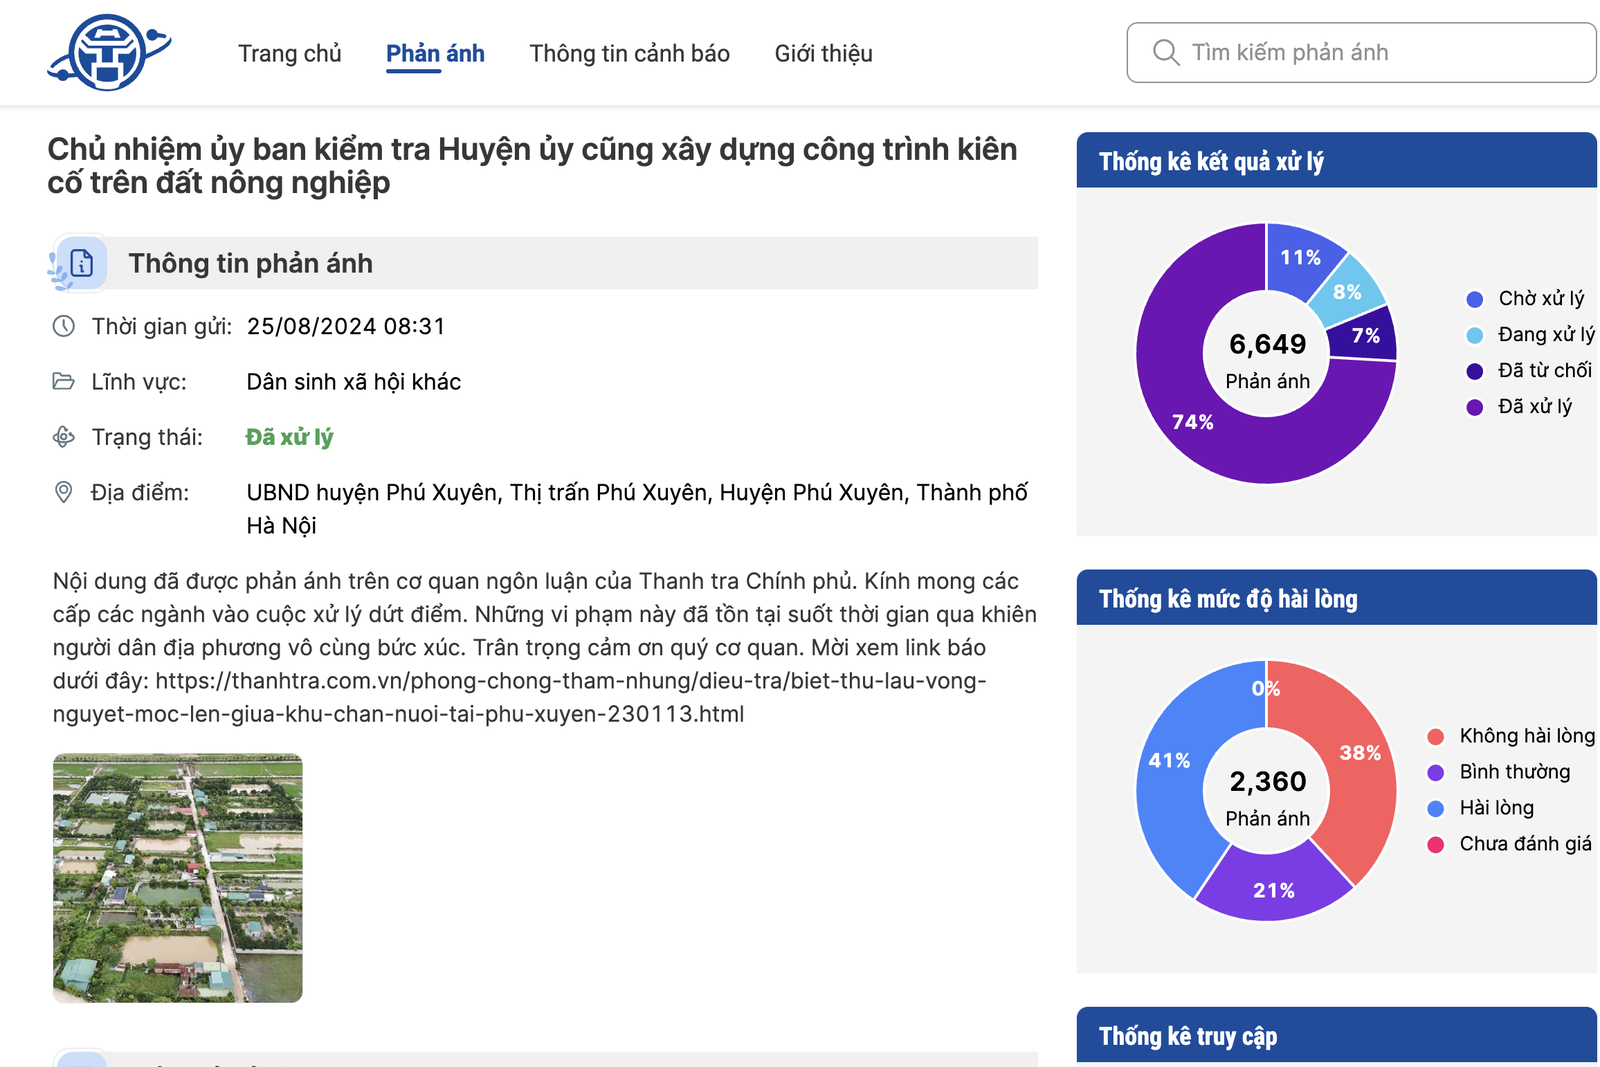Image resolution: width=1600 pixels, height=1067 pixels.
Task: Click the folder icon beside Lĩnh vực
Action: (x=64, y=382)
